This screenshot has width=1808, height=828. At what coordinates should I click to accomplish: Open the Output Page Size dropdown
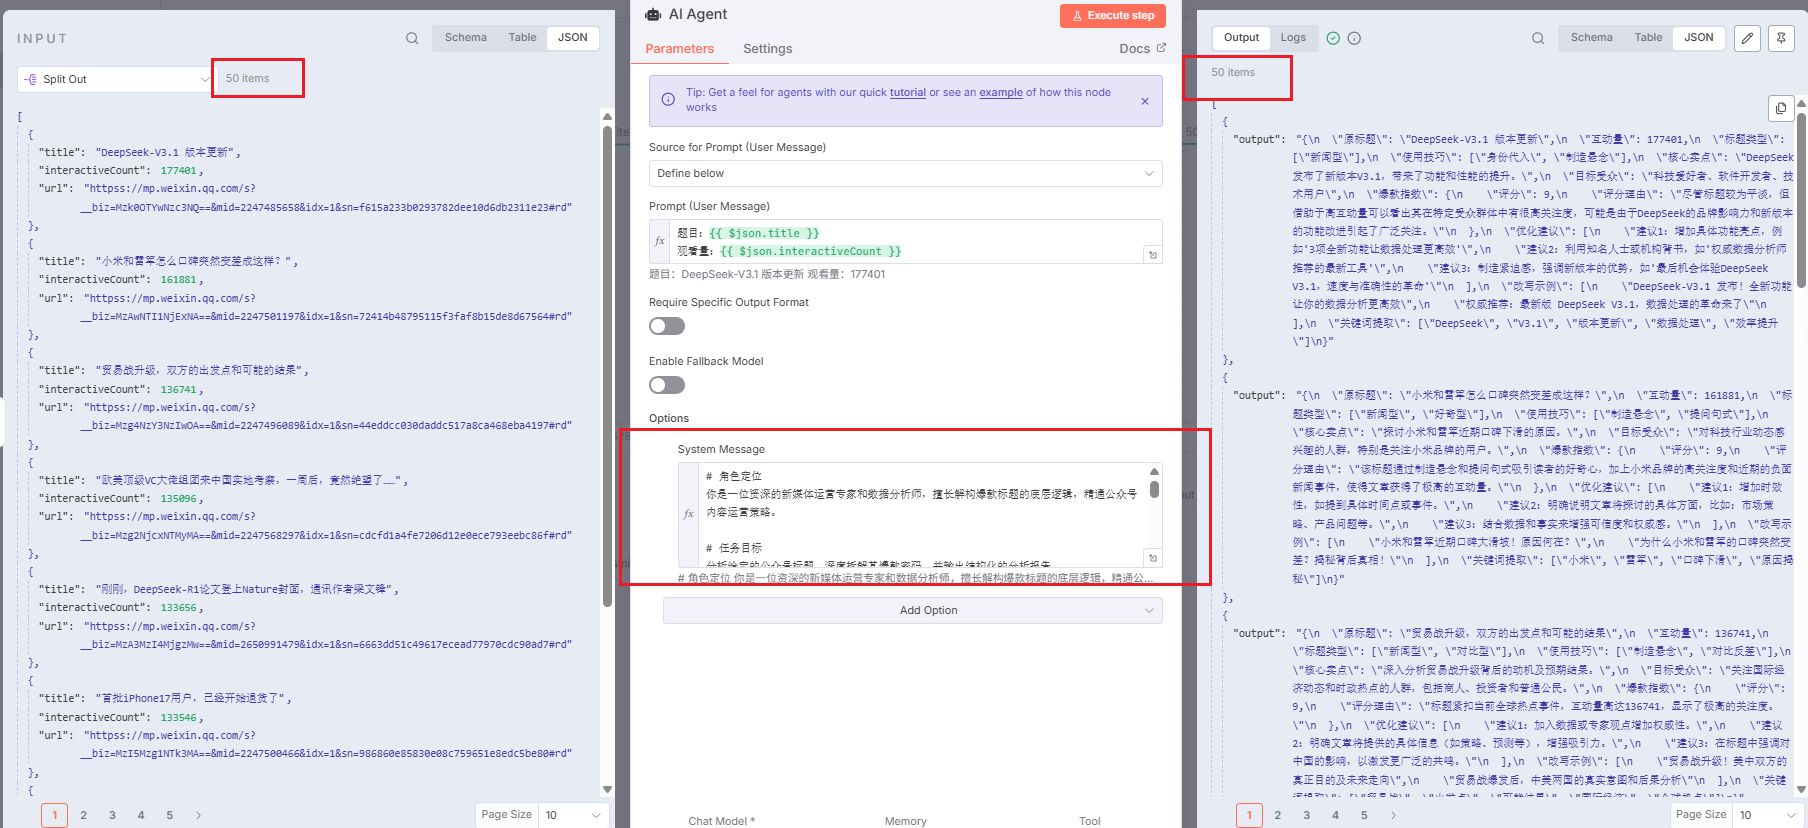coord(1767,815)
